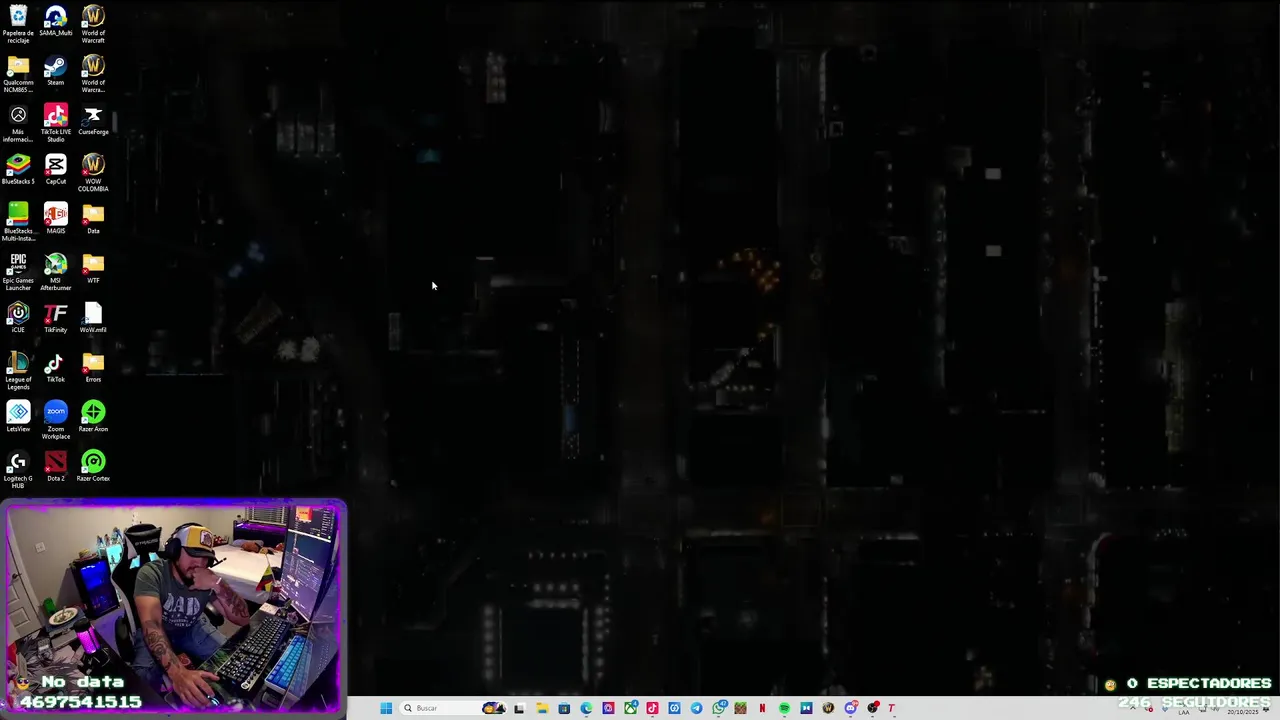Open the Logitech G HUB desktop shortcut
The height and width of the screenshot is (720, 1280).
(18, 470)
